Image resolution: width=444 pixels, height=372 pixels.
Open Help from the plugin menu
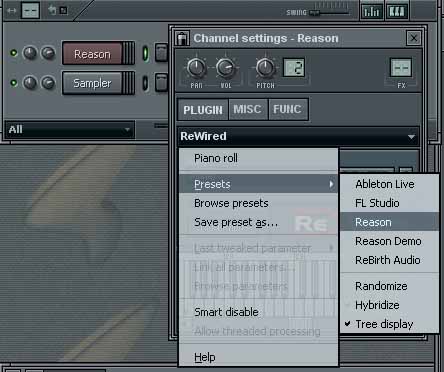tap(259, 357)
